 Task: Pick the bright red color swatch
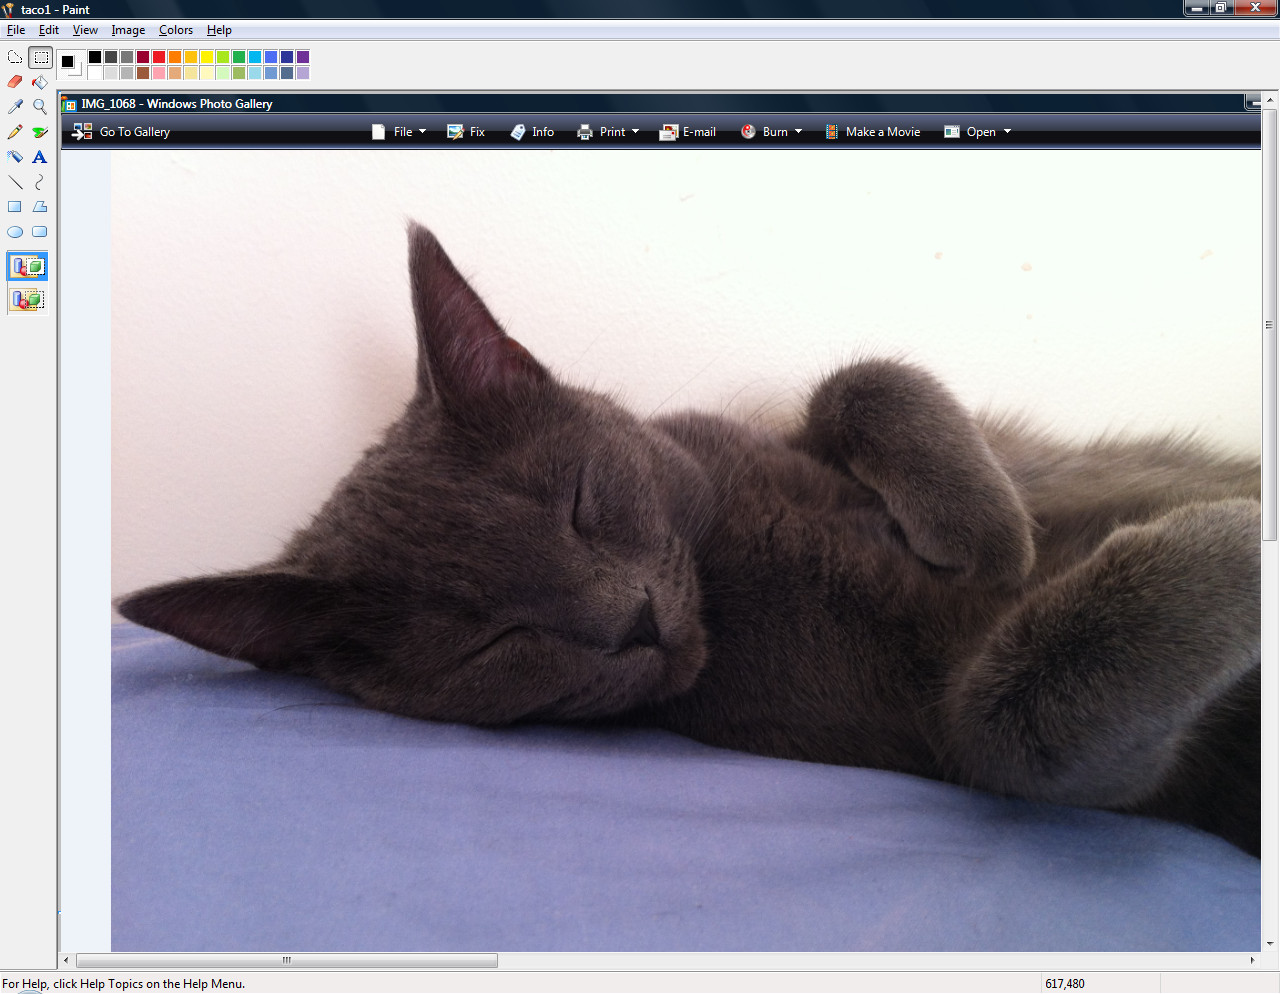coord(159,57)
